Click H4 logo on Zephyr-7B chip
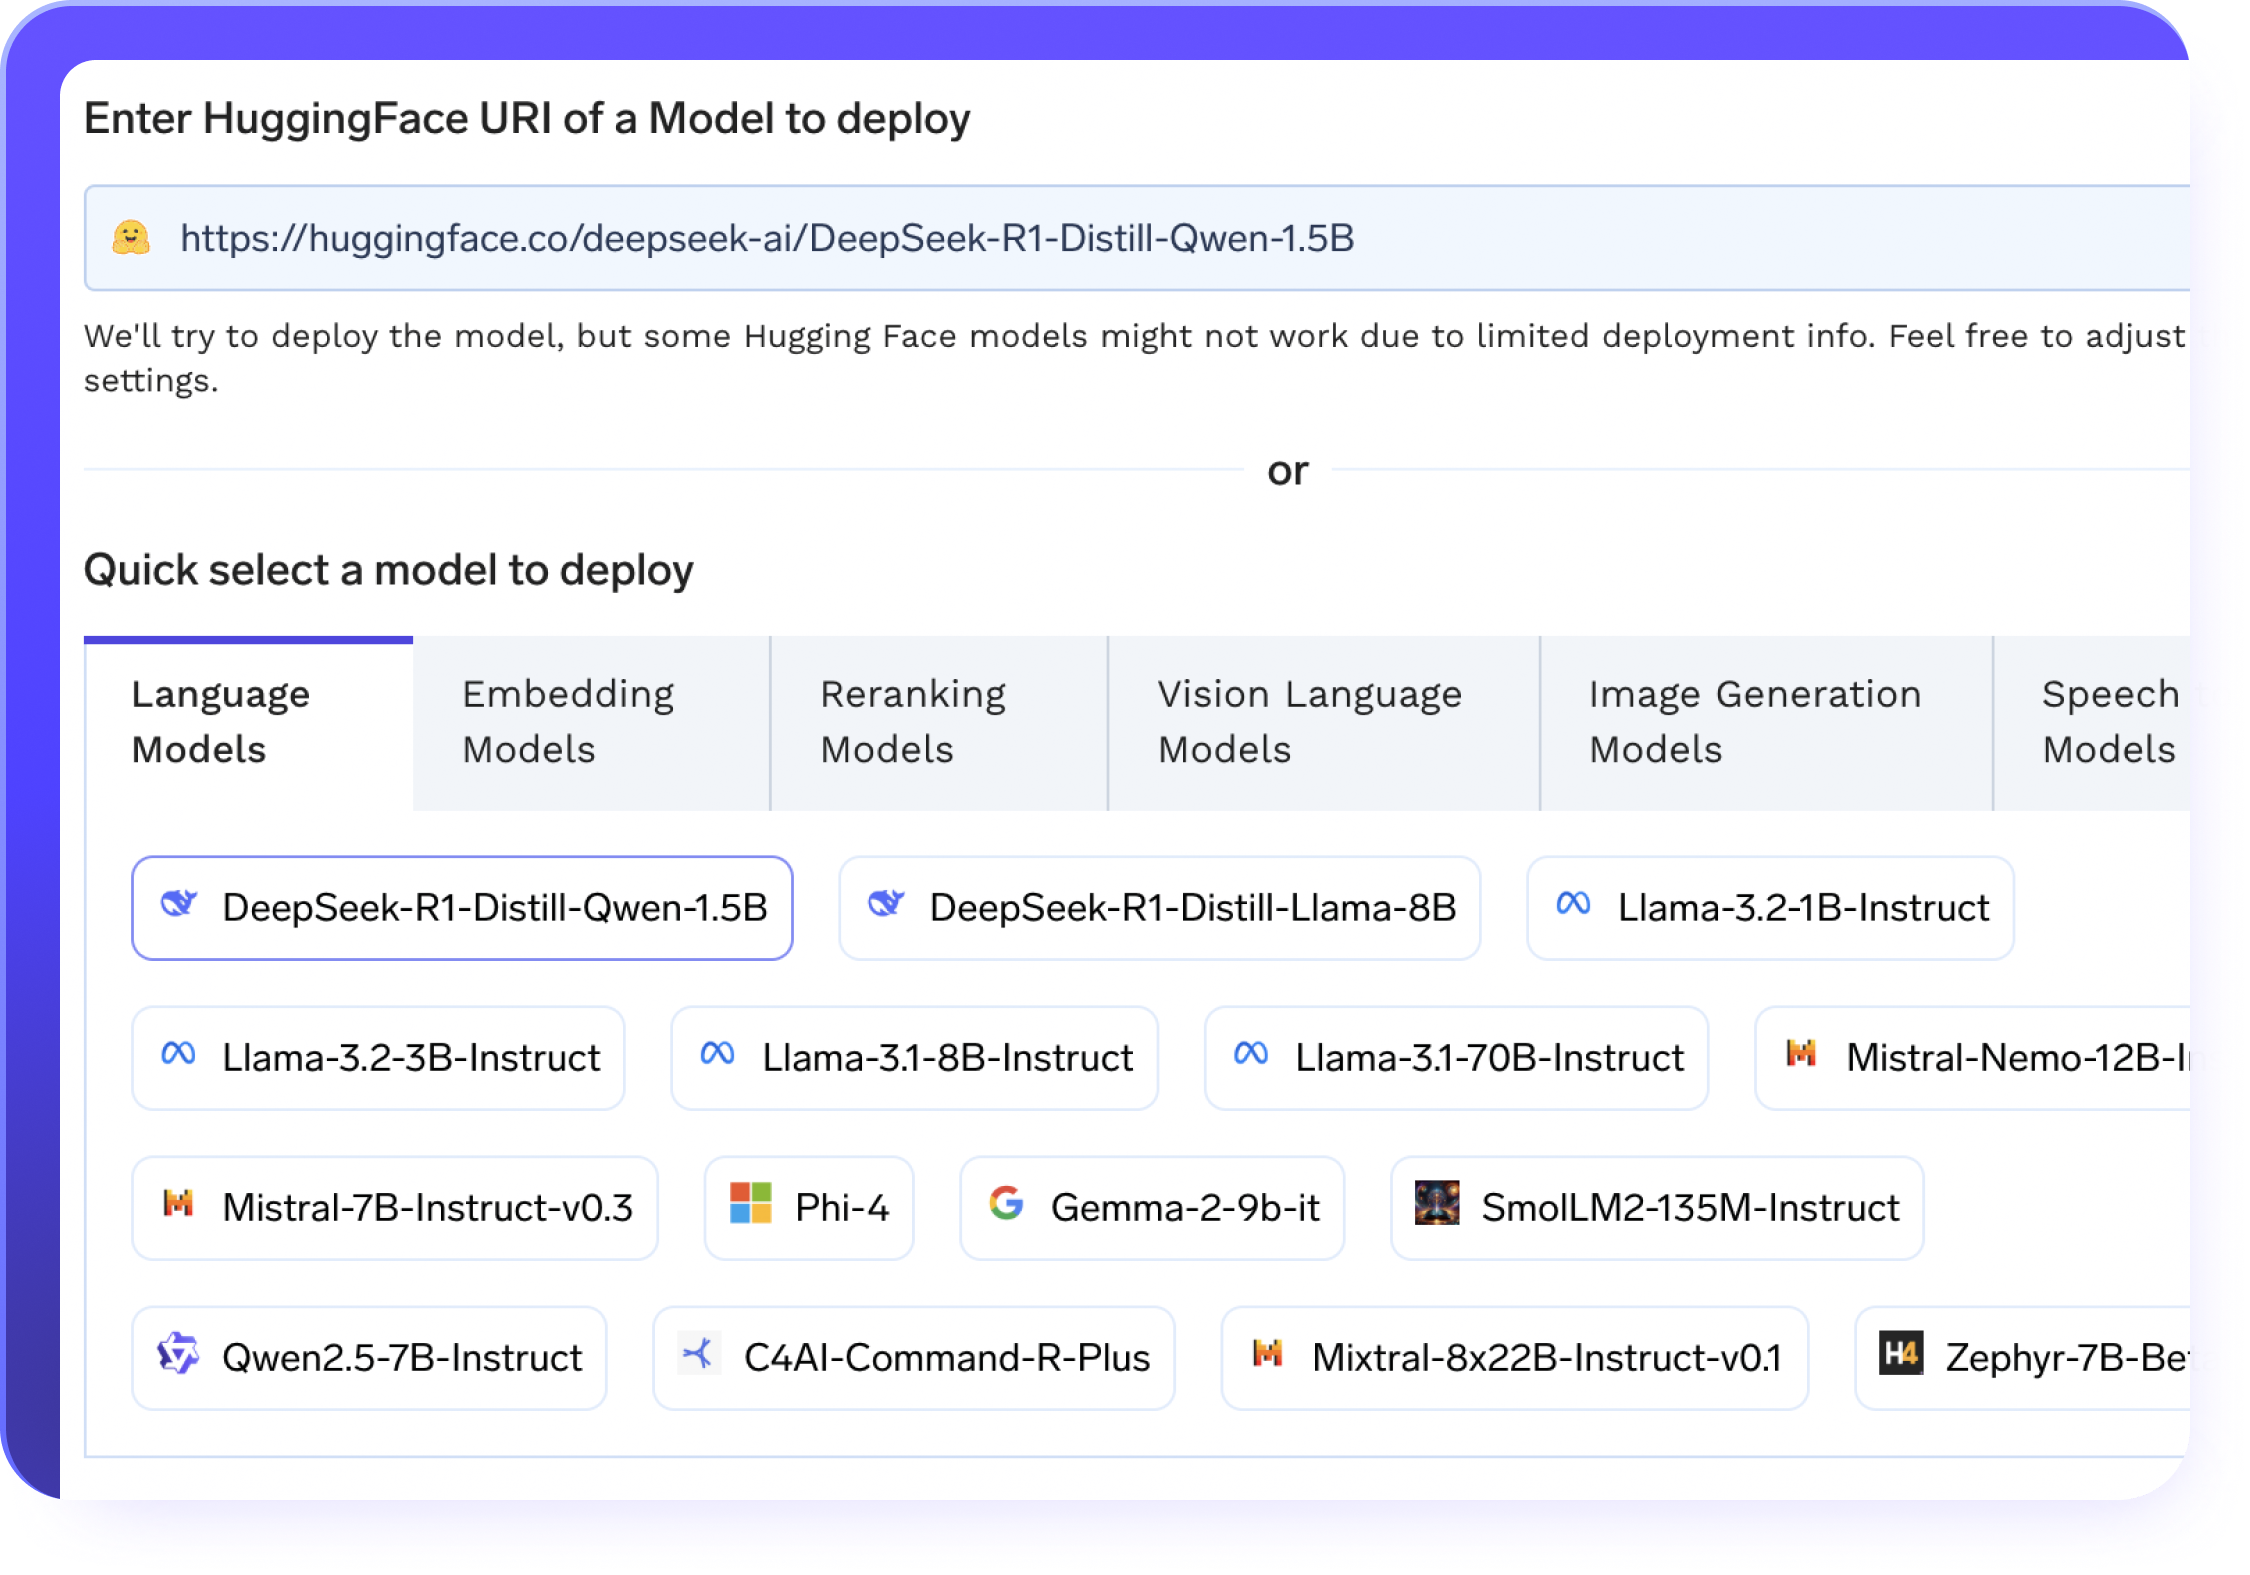 pos(1901,1354)
